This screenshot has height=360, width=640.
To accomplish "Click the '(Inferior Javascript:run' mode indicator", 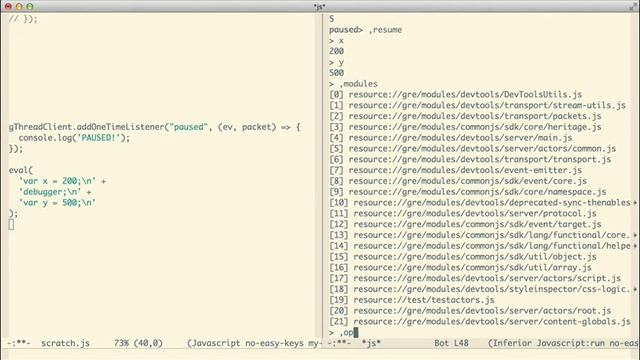I will 546,343.
